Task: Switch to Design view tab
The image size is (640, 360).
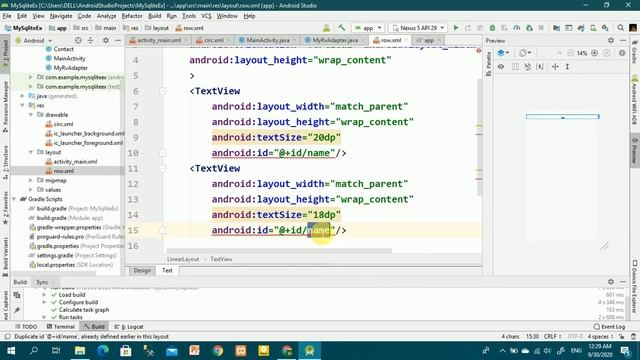Action: pos(142,271)
